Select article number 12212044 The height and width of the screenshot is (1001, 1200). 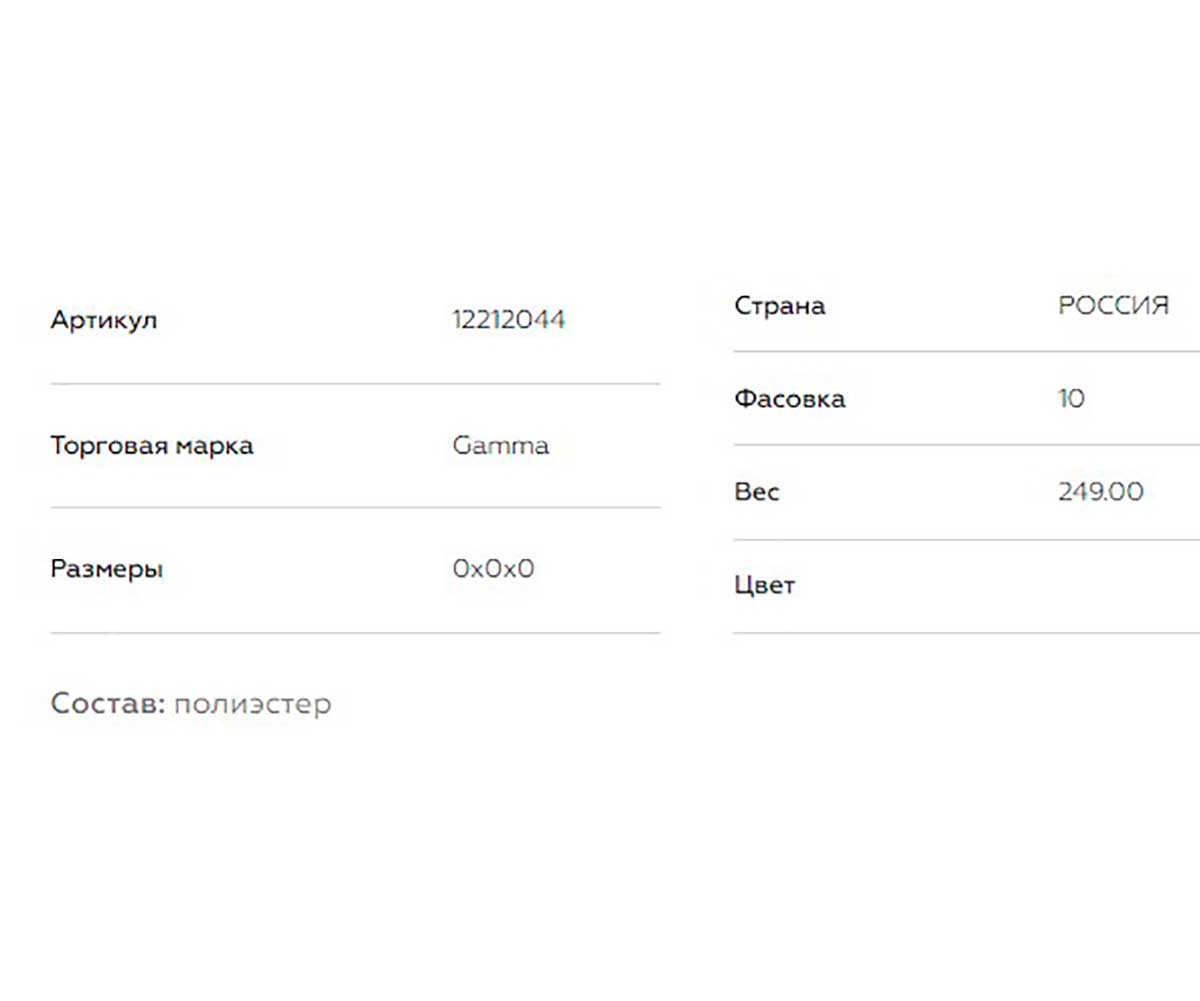(509, 320)
